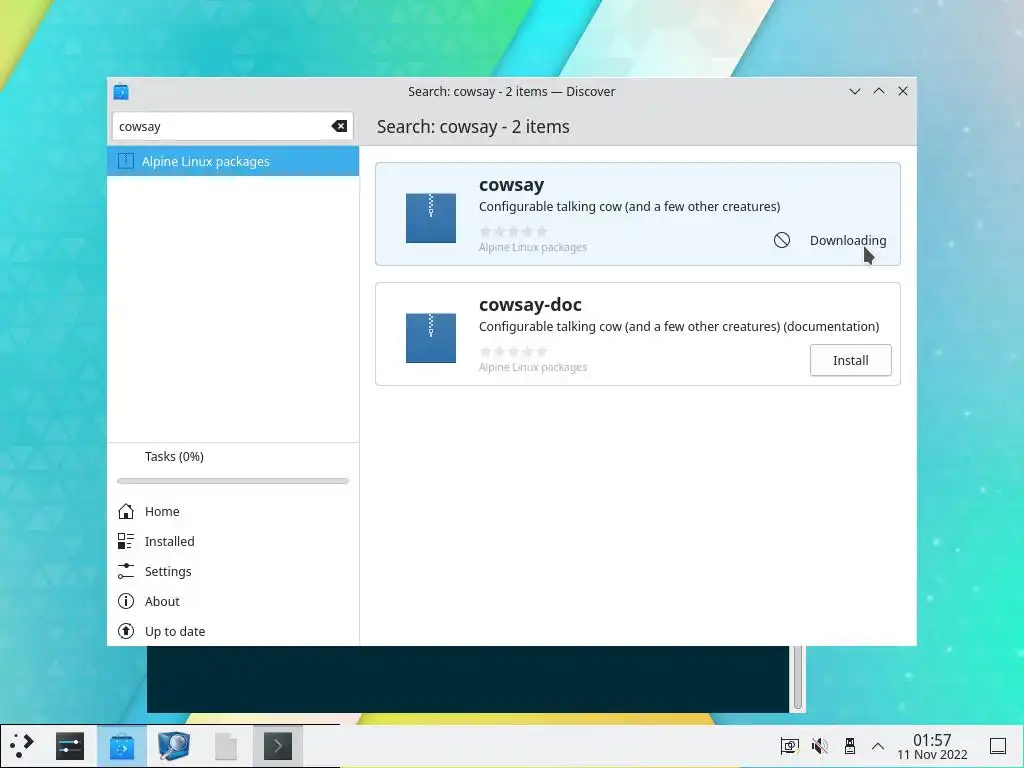Viewport: 1024px width, 768px height.
Task: Select the Alpine Linux packages source
Action: [x=233, y=161]
